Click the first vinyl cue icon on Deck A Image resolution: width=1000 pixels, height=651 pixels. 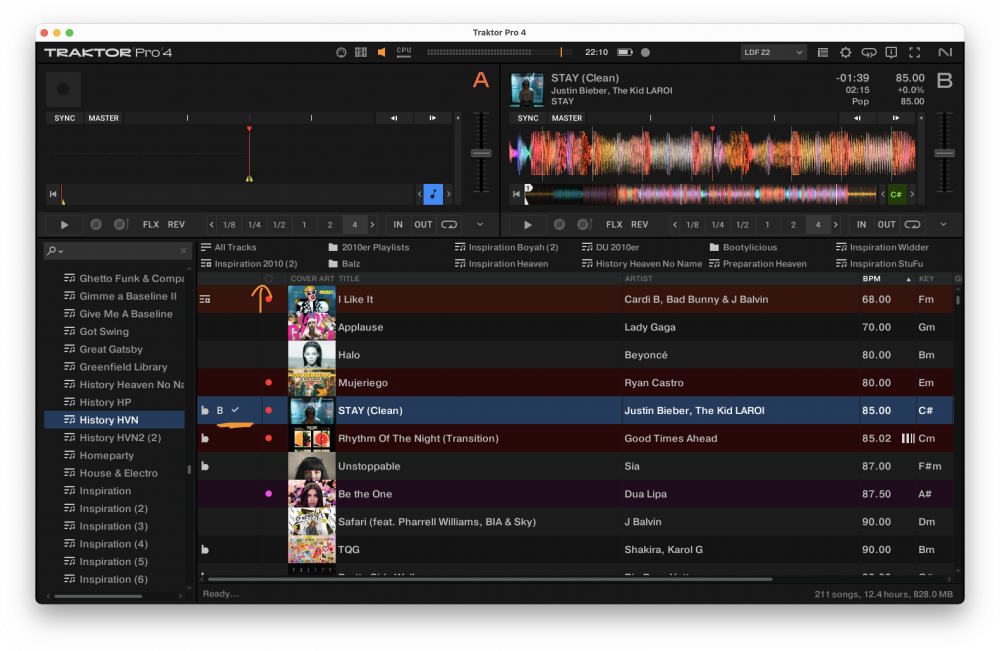pyautogui.click(x=96, y=224)
